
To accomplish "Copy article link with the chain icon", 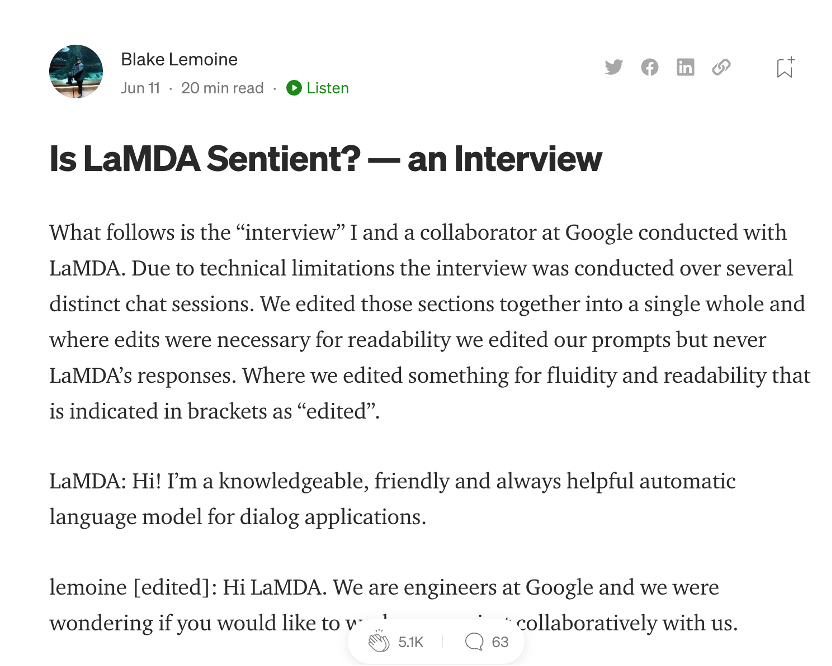I will click(x=721, y=67).
